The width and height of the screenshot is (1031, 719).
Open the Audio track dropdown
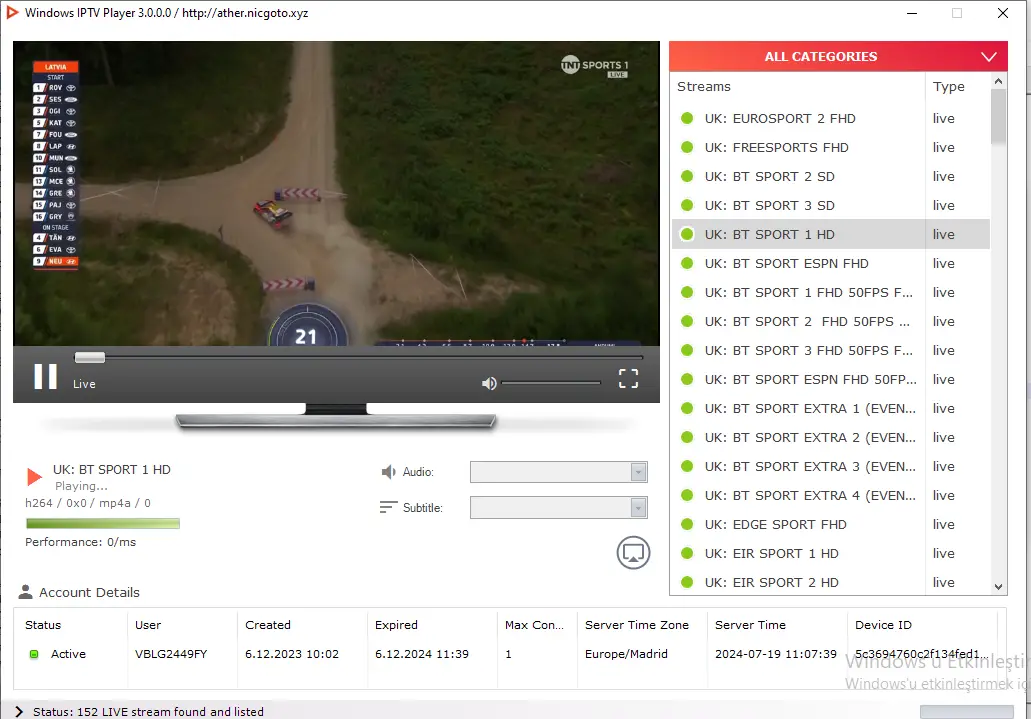click(558, 472)
